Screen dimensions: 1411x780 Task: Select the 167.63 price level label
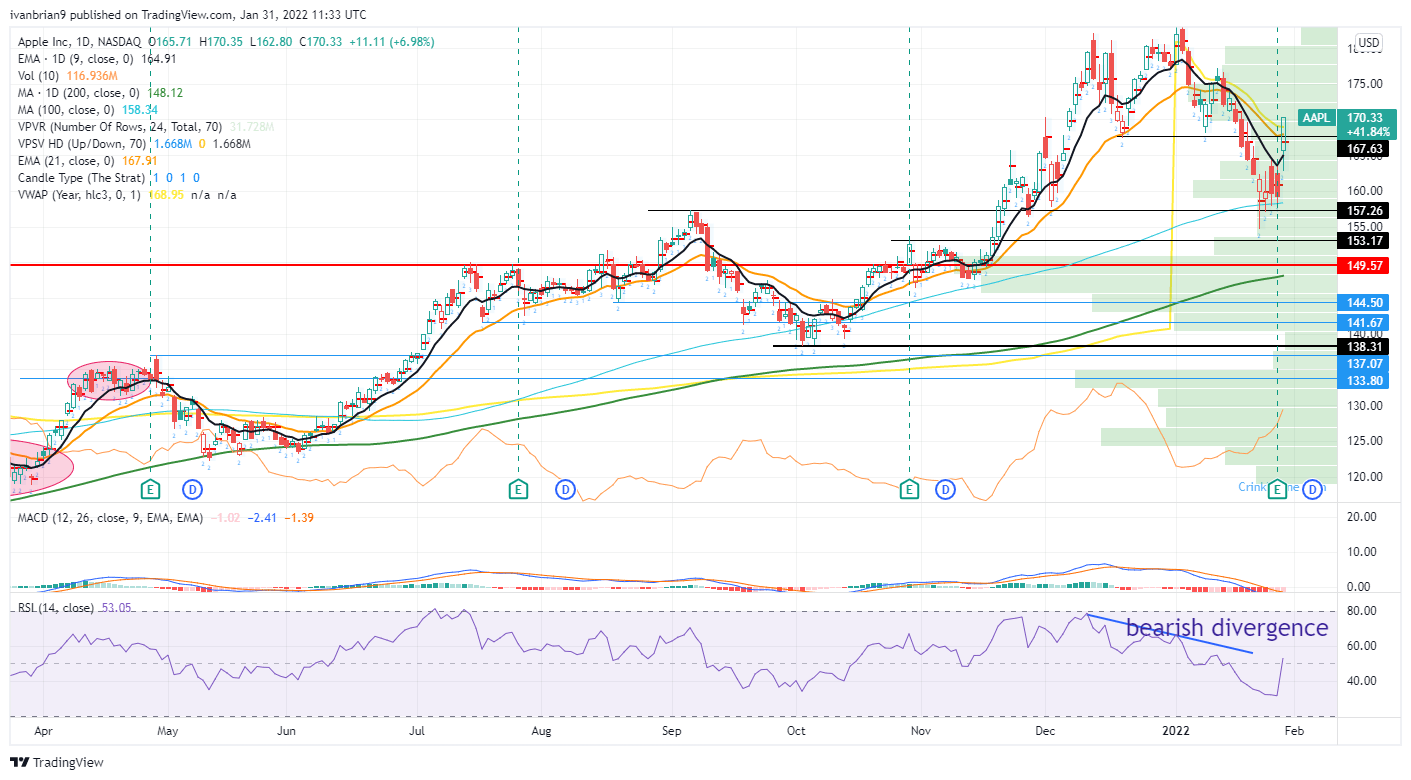(1364, 149)
